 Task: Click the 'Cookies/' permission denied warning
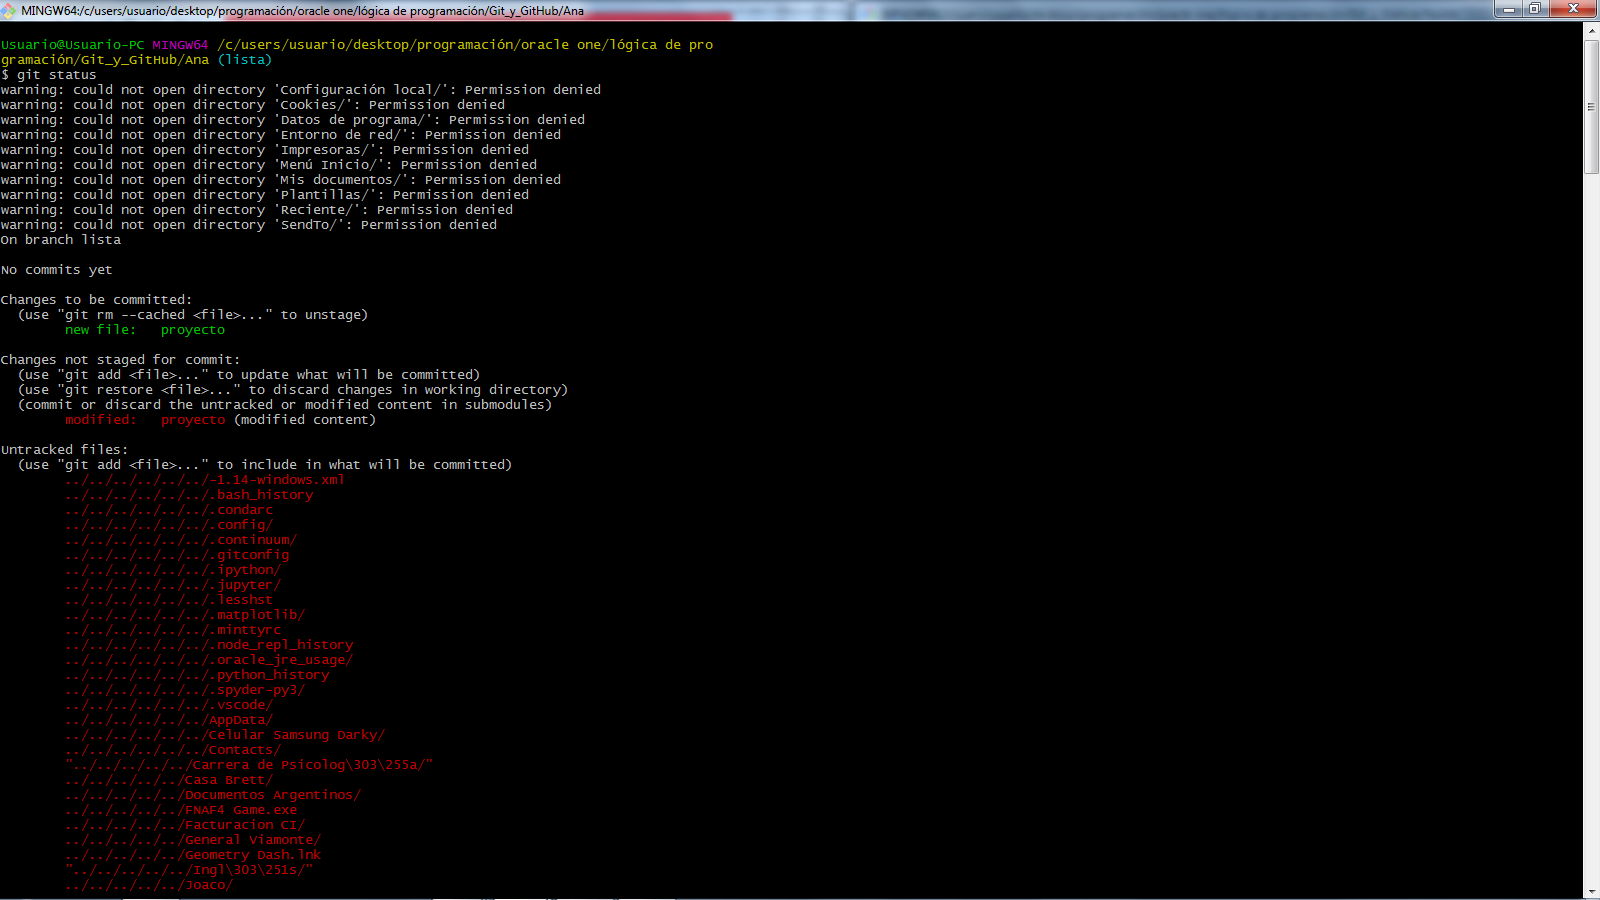[253, 105]
